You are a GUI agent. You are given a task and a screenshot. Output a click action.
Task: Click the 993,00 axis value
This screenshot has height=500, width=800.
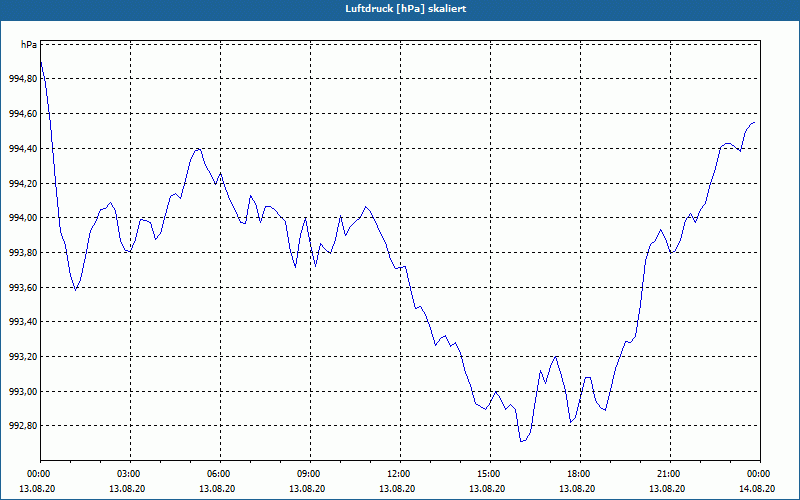23,391
